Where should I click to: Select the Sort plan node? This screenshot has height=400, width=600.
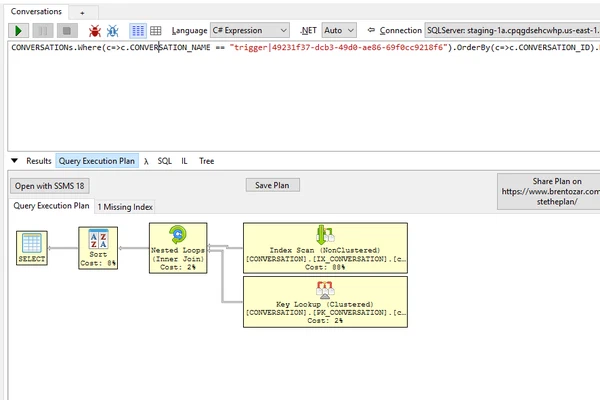(x=98, y=248)
